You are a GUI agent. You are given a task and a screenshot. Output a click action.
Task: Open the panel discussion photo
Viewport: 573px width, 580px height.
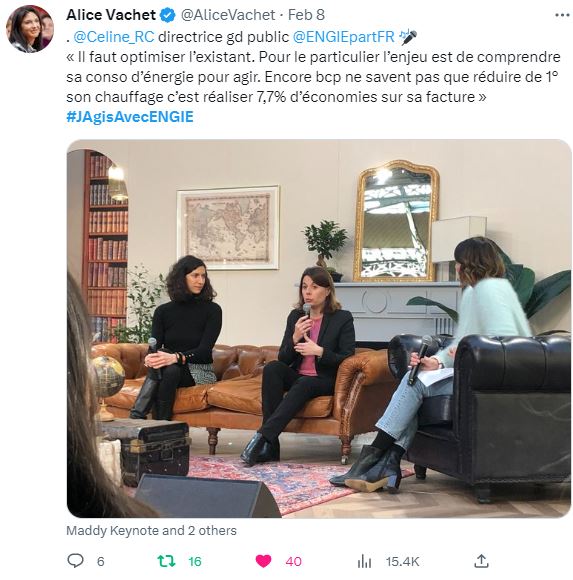[319, 328]
